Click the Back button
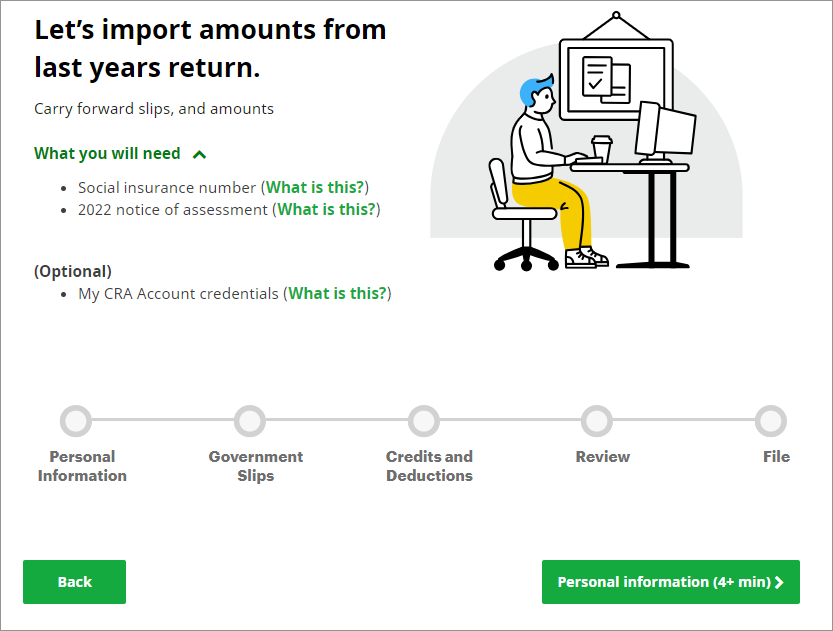This screenshot has width=833, height=631. [x=74, y=582]
